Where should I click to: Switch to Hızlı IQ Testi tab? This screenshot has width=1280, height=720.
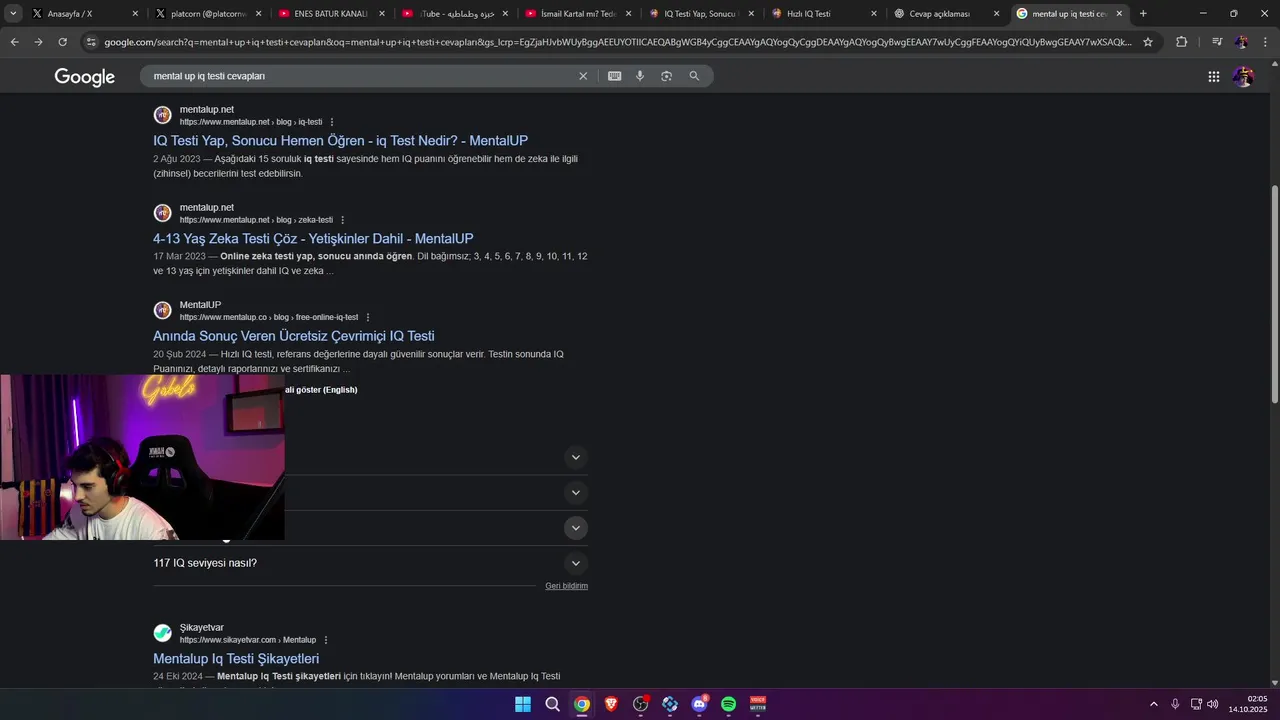(825, 14)
